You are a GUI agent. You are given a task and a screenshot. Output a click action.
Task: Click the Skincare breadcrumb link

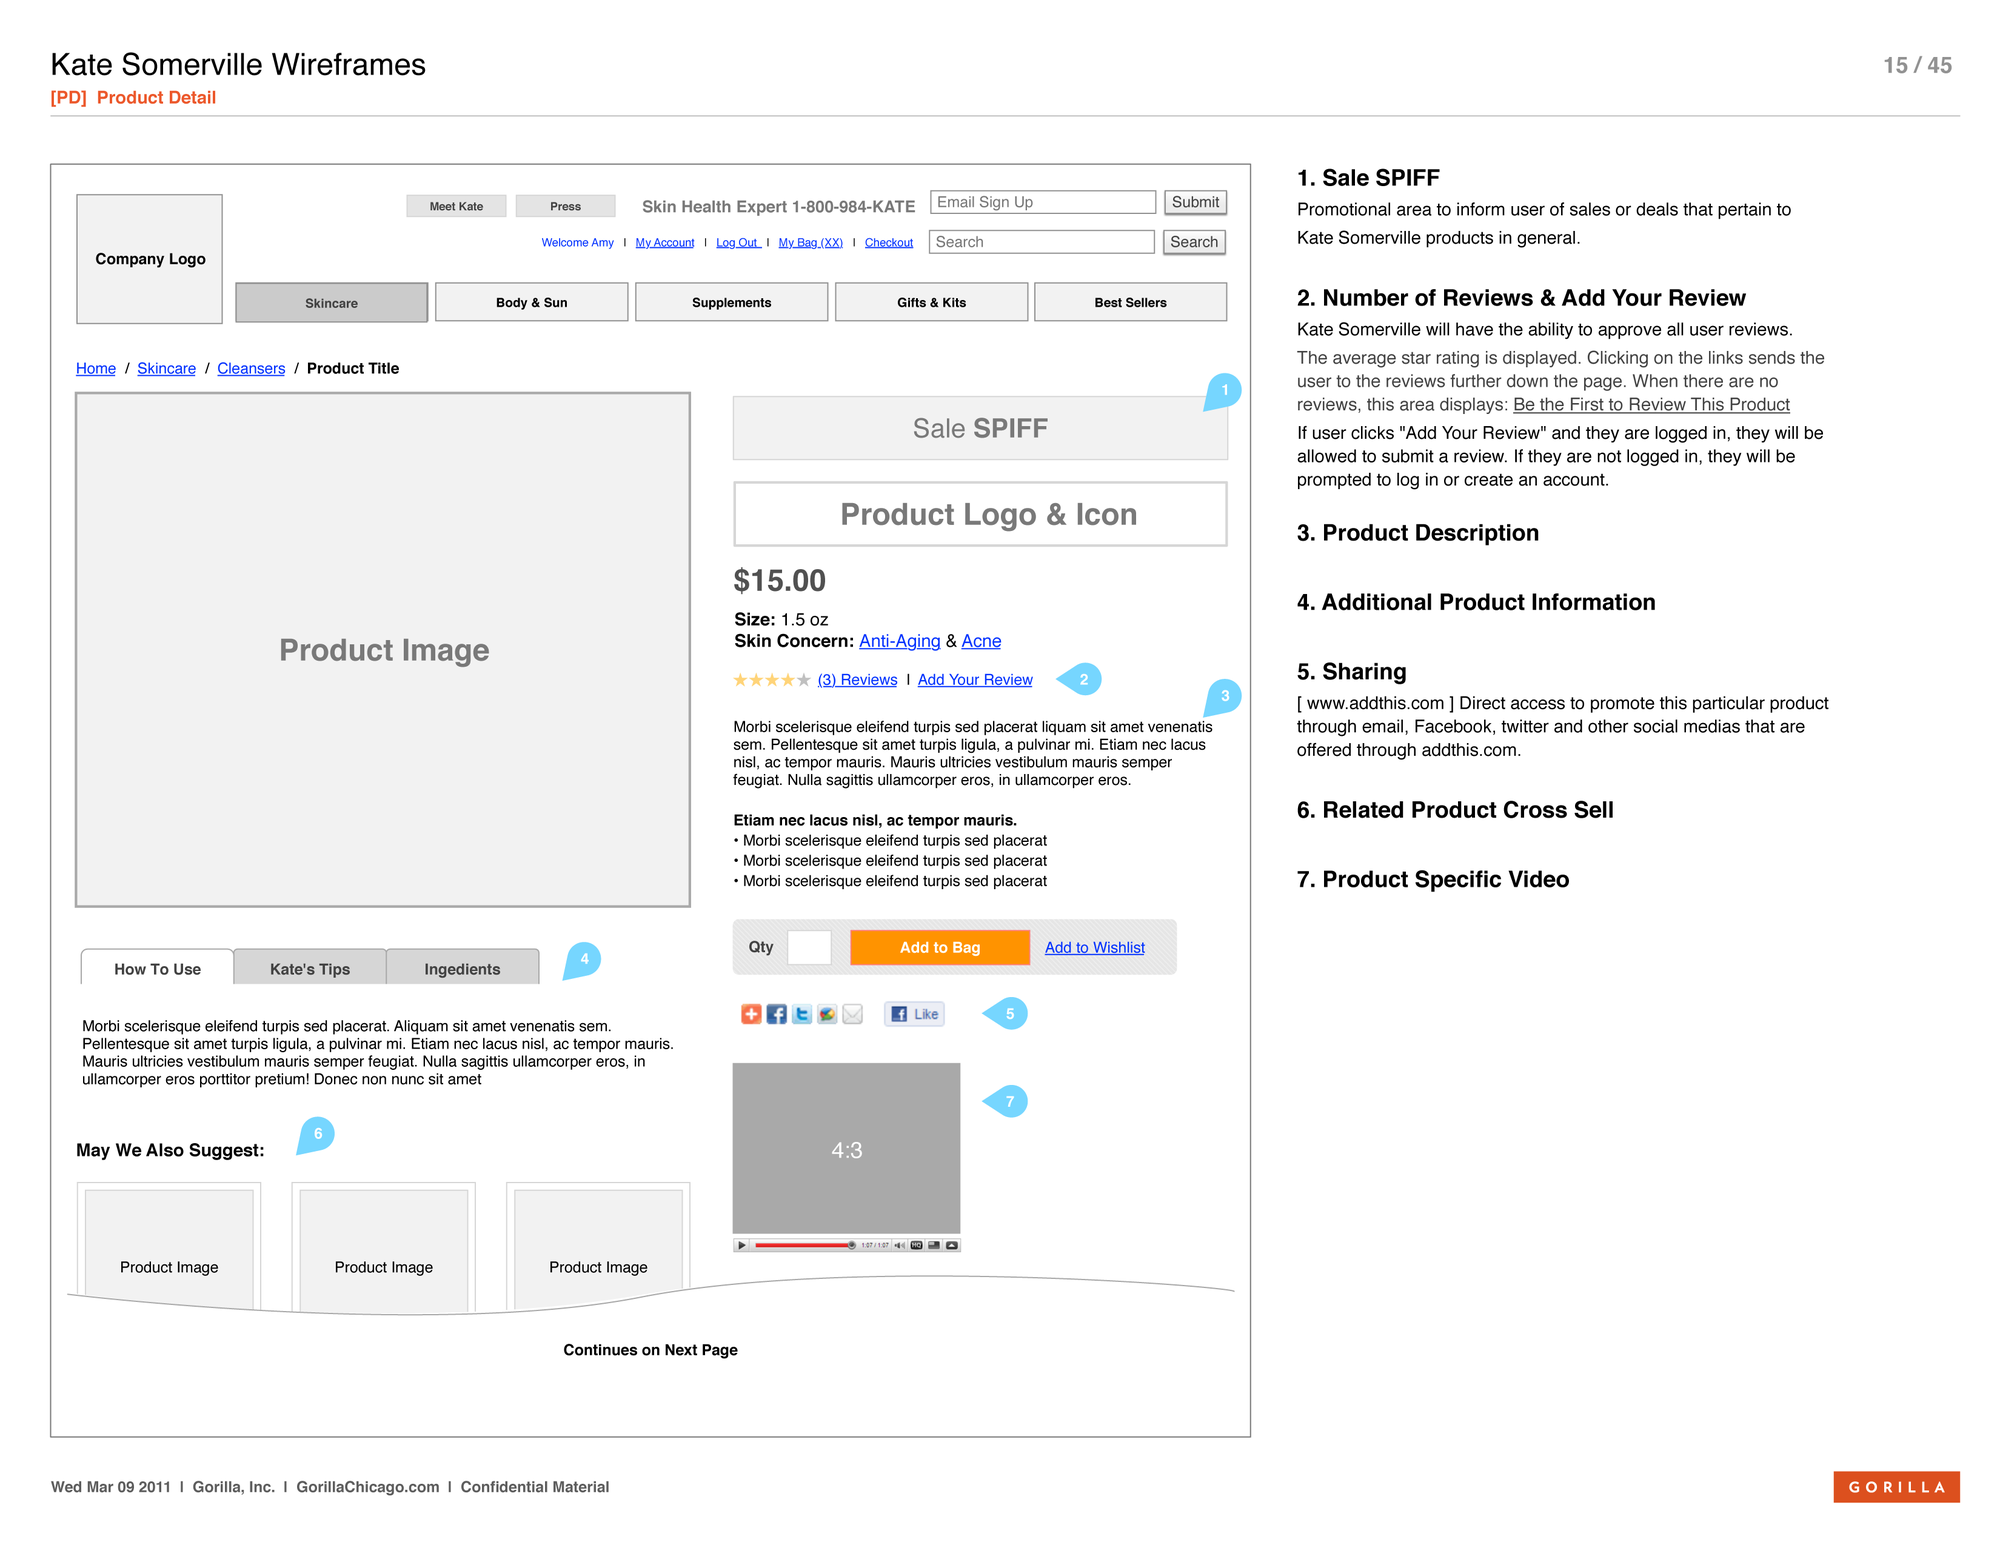pos(166,369)
